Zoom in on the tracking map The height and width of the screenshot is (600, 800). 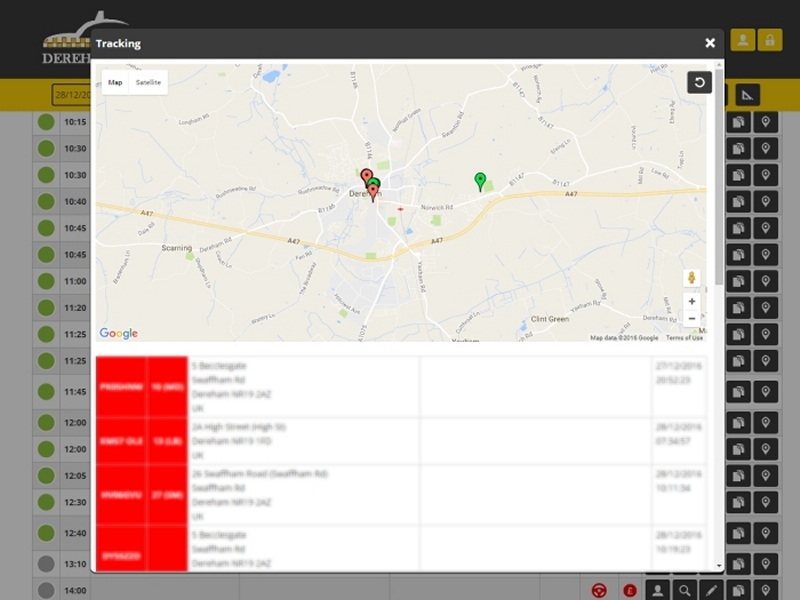coord(692,301)
